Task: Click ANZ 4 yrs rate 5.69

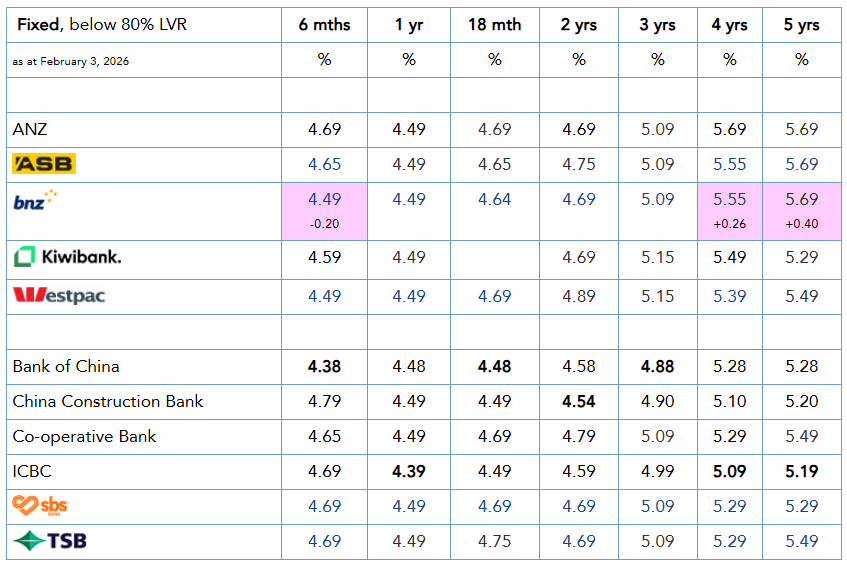Action: [729, 129]
